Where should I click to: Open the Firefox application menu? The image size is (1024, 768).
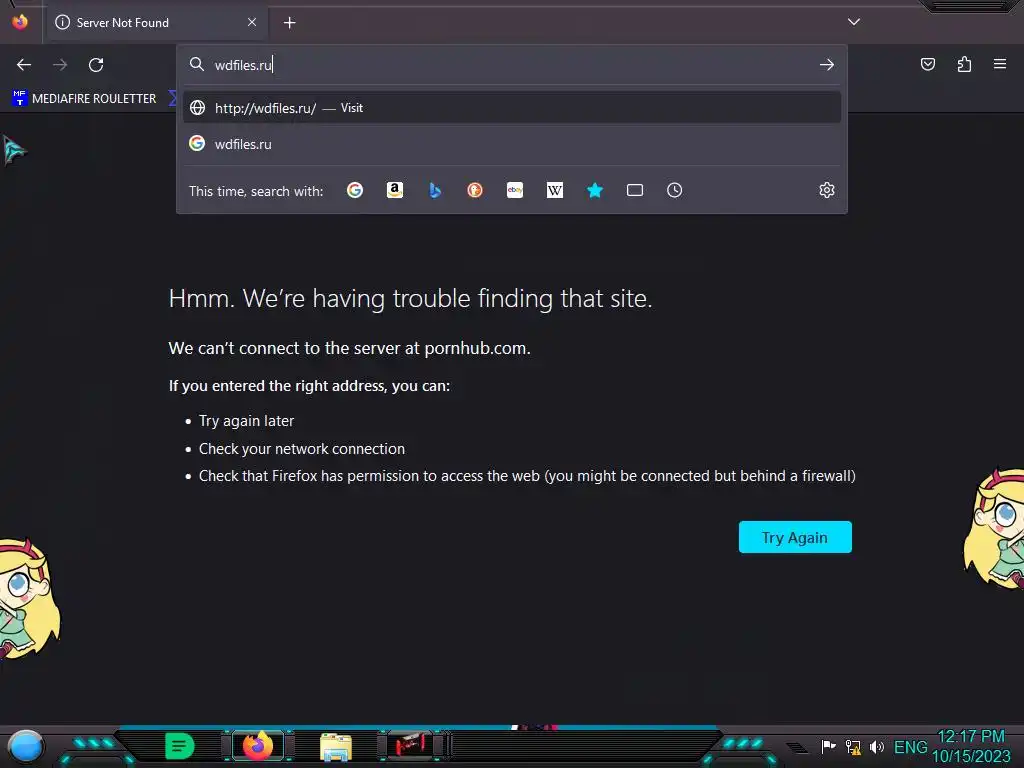click(x=1000, y=63)
